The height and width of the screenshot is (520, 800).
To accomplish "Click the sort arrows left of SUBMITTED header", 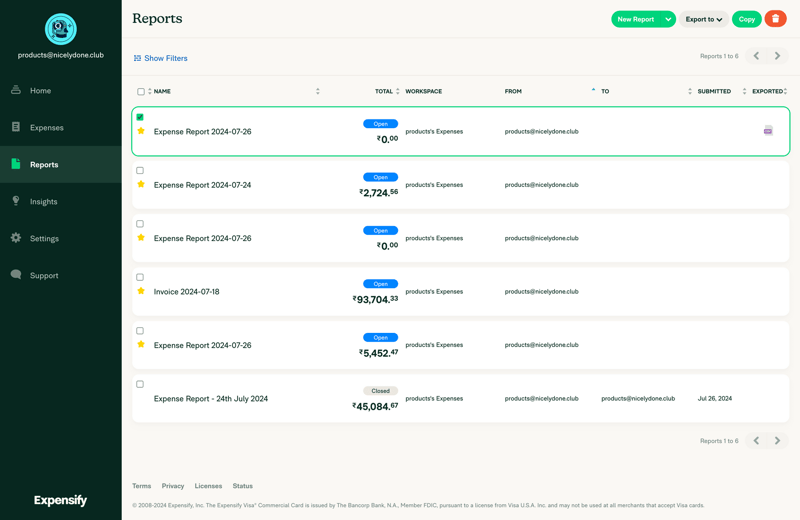I will click(690, 91).
